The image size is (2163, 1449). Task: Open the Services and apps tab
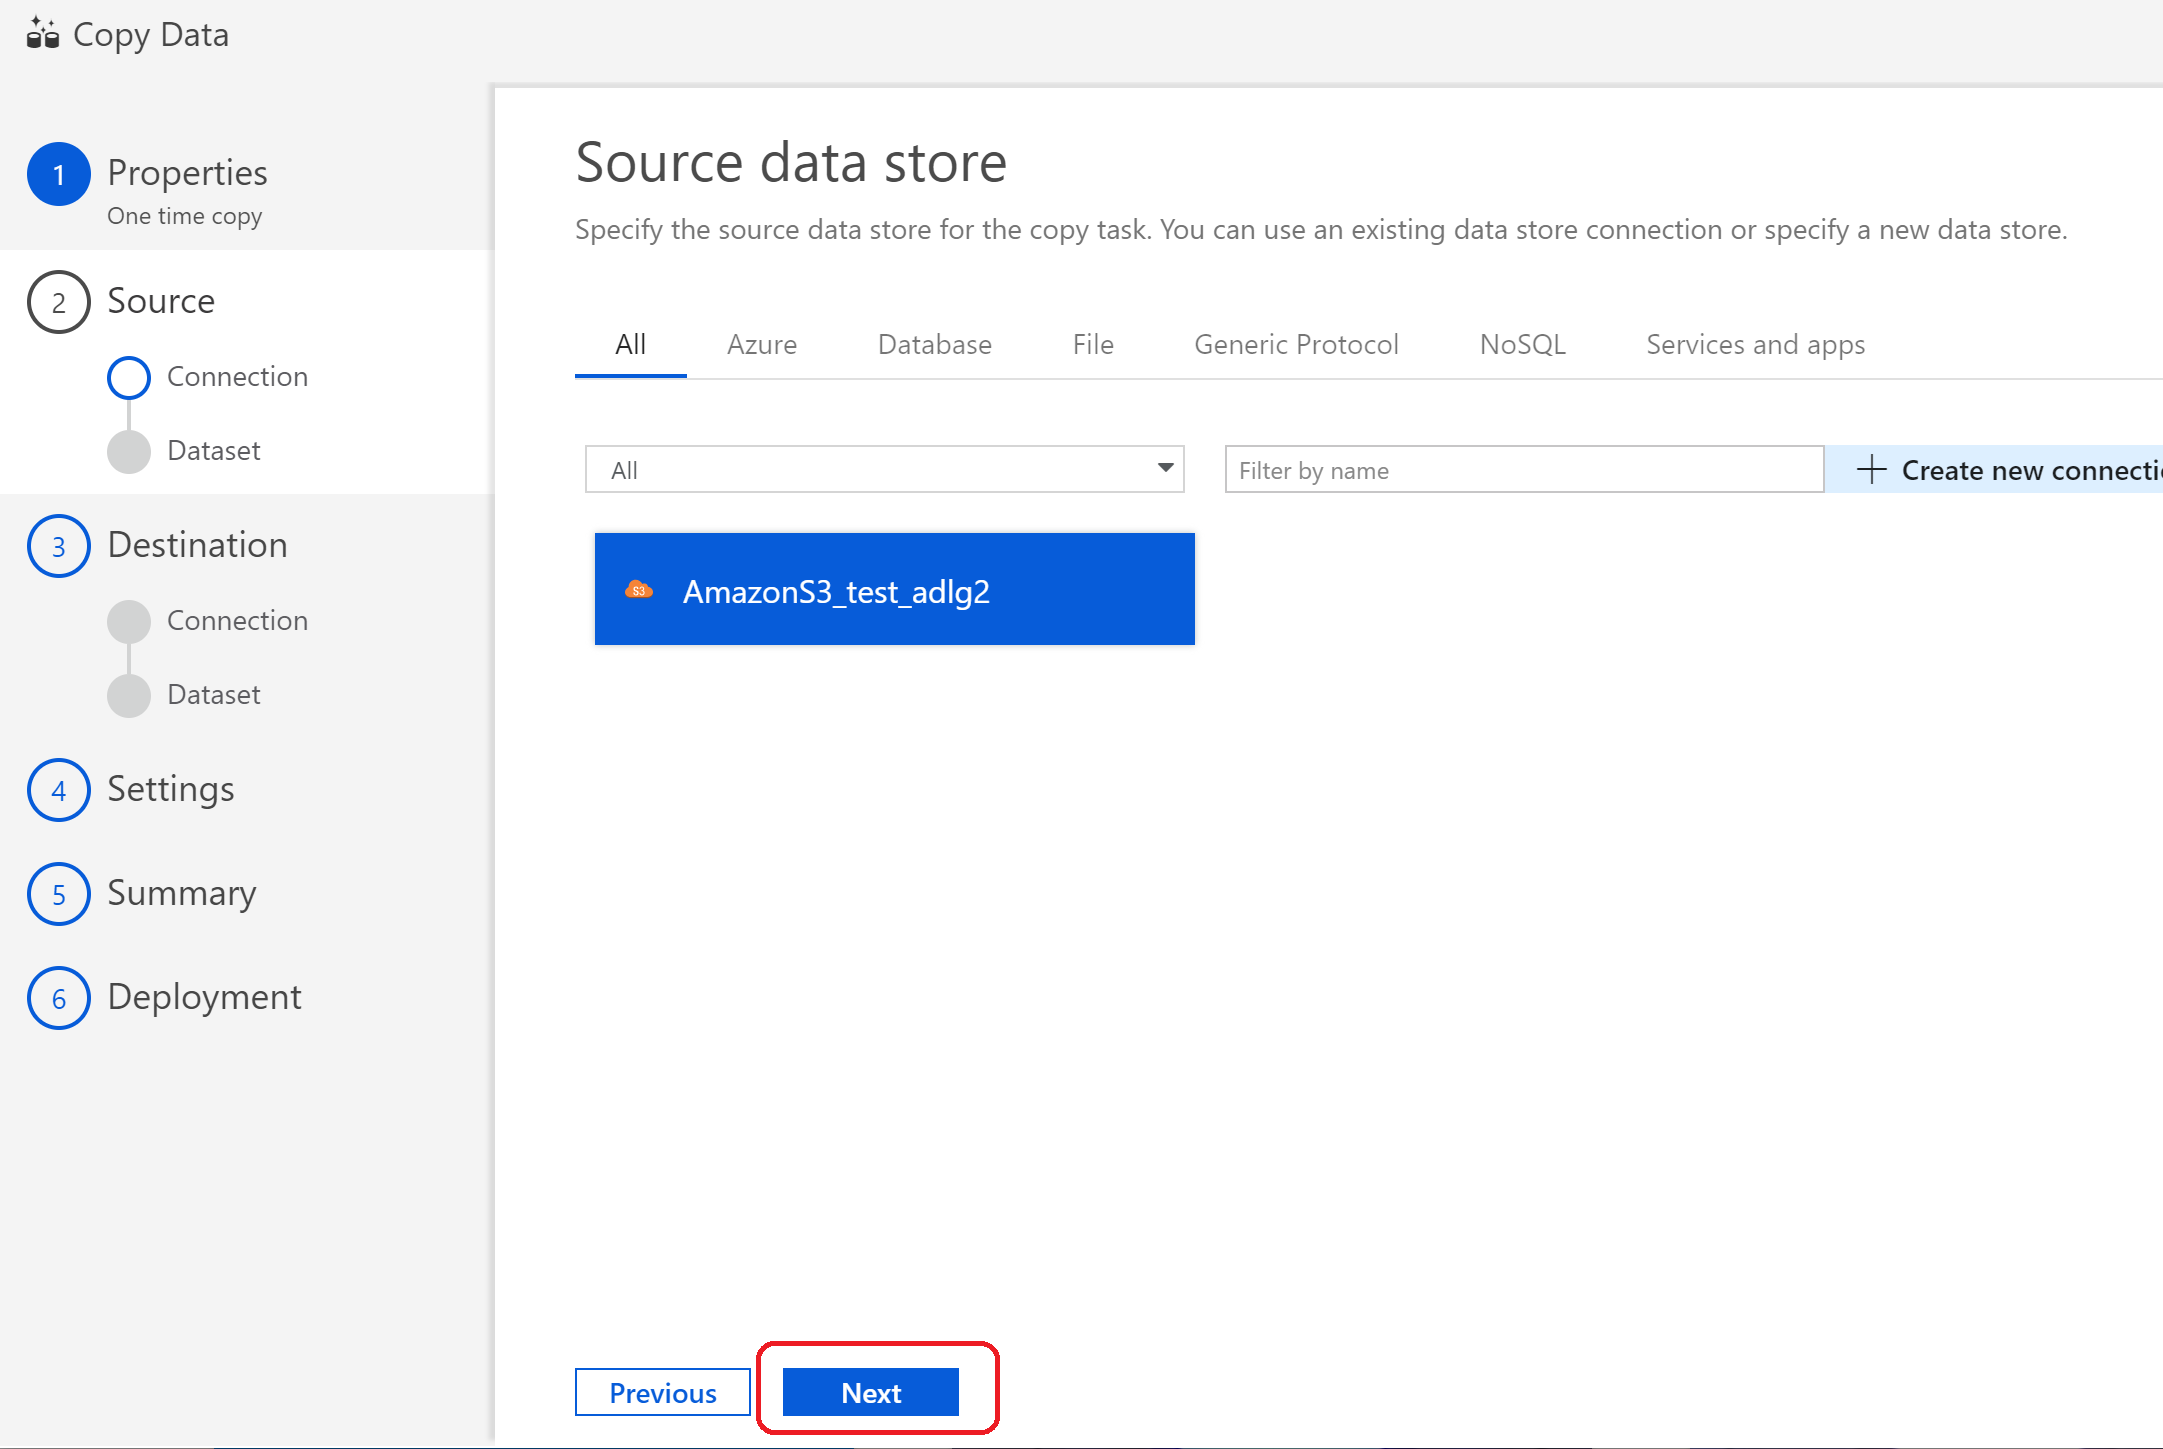click(1754, 344)
